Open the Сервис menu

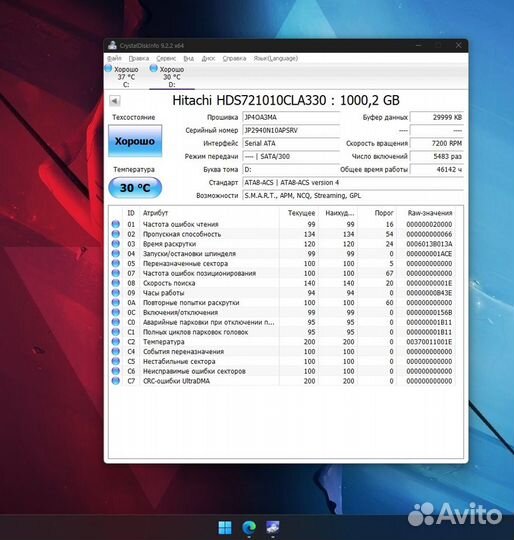click(x=166, y=58)
